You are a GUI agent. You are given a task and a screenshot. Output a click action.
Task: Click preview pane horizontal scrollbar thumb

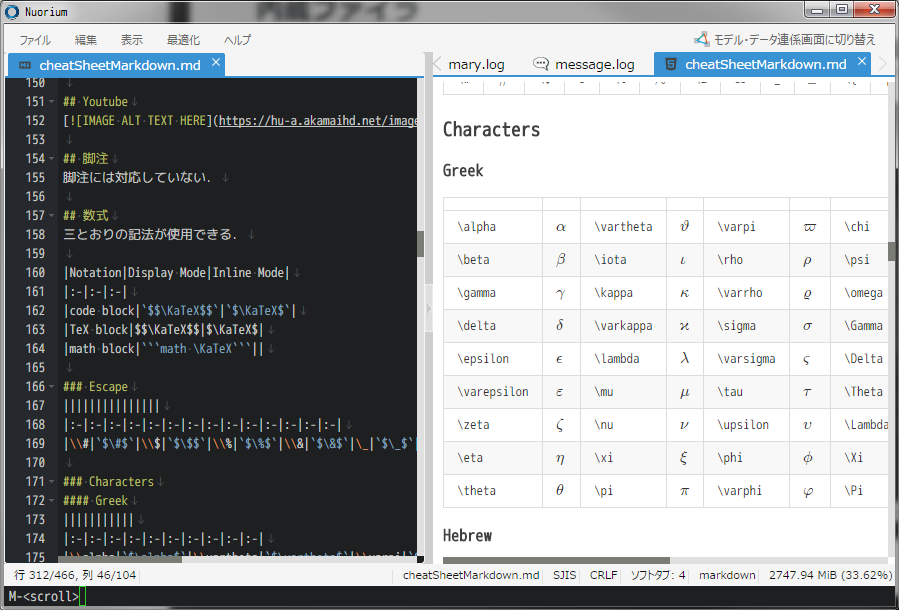pyautogui.click(x=556, y=560)
